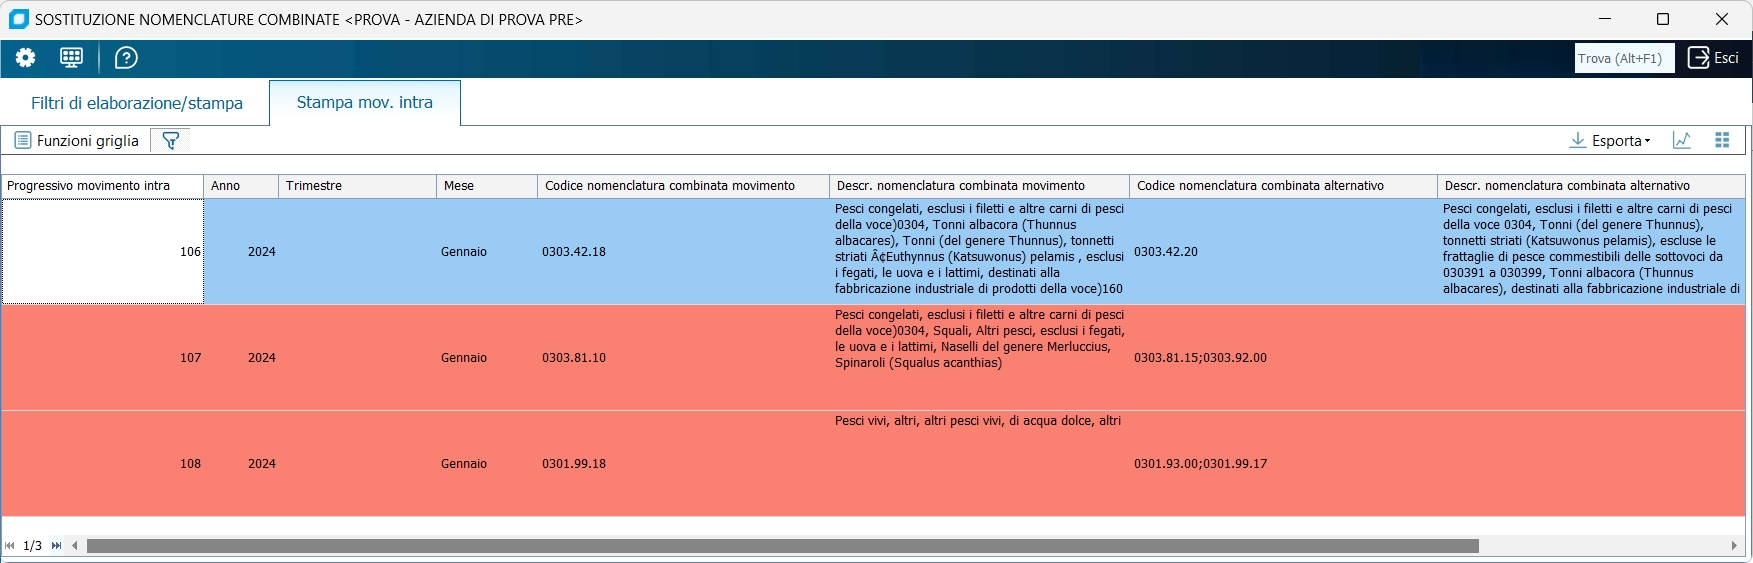Go to the last page arrow
This screenshot has width=1753, height=563.
tap(56, 546)
